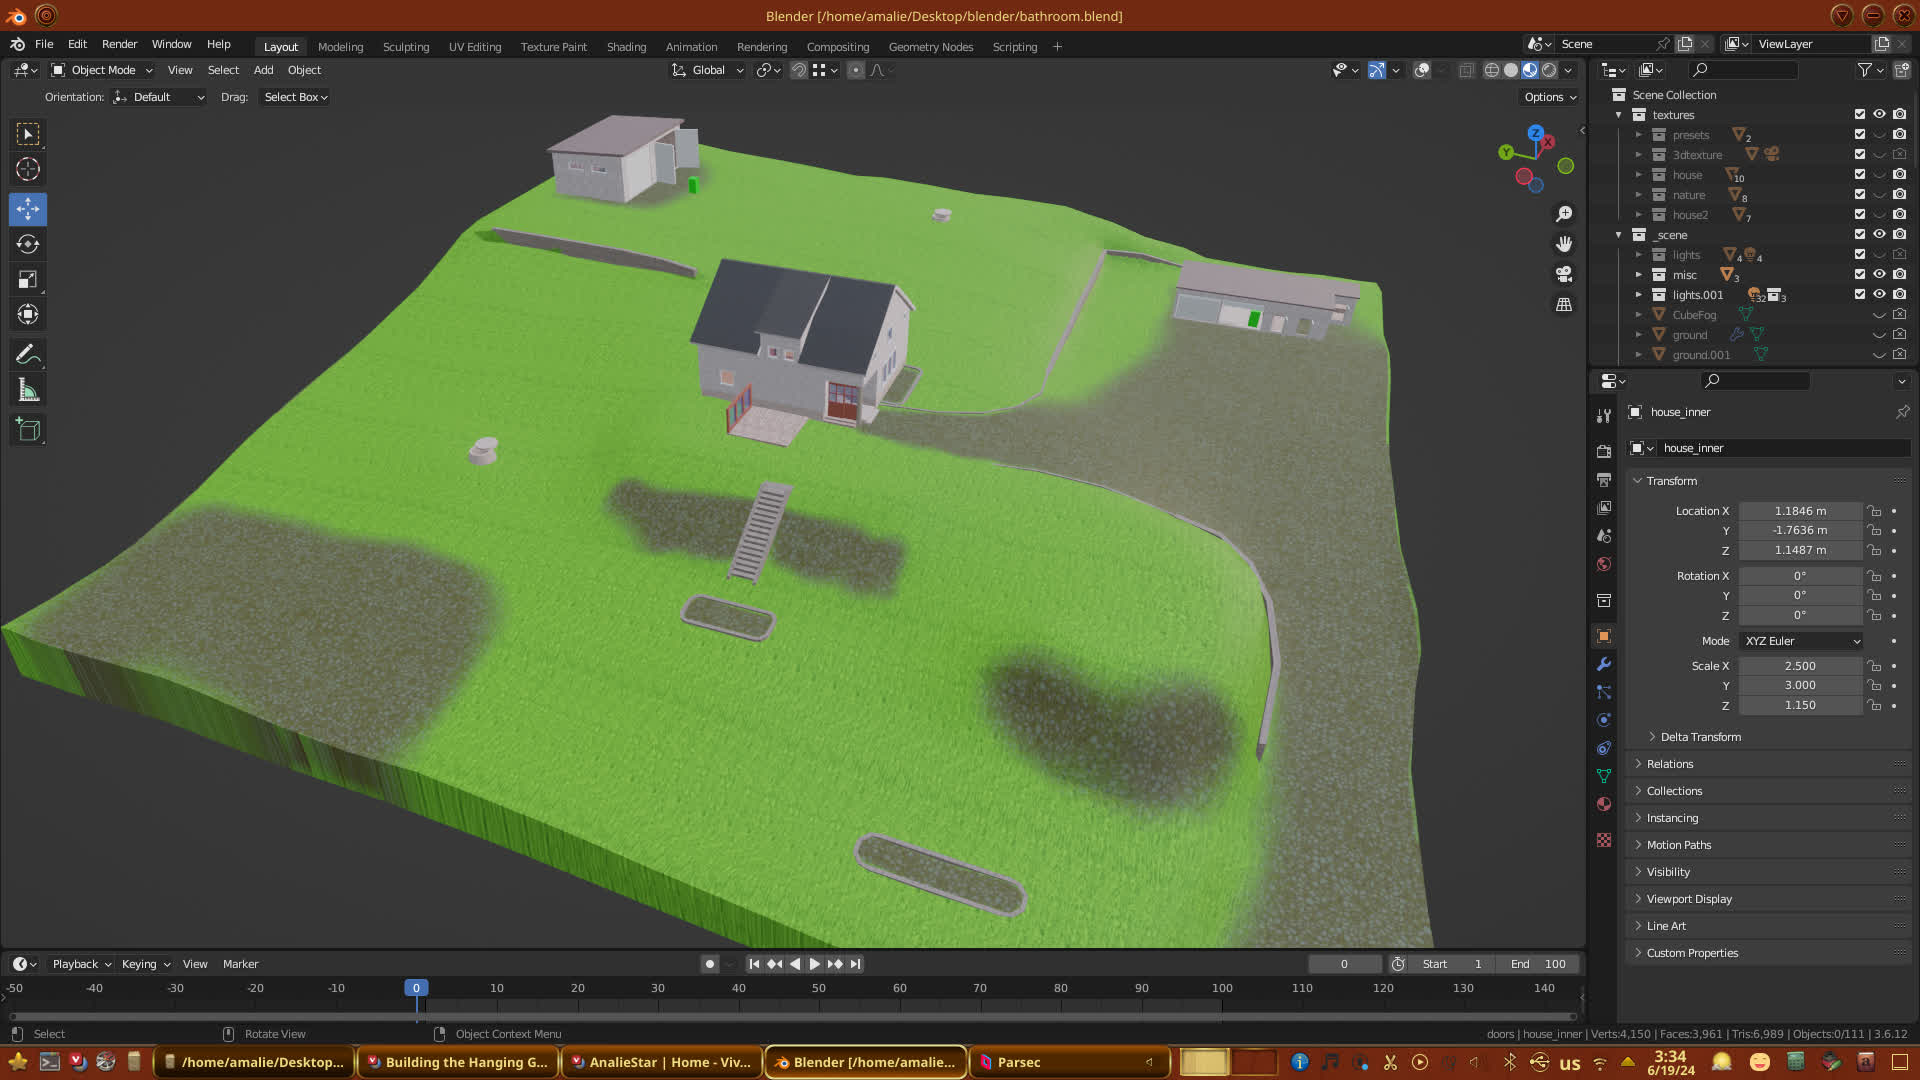Switch to the Shading workspace tab
This screenshot has height=1080, width=1920.
(x=626, y=47)
